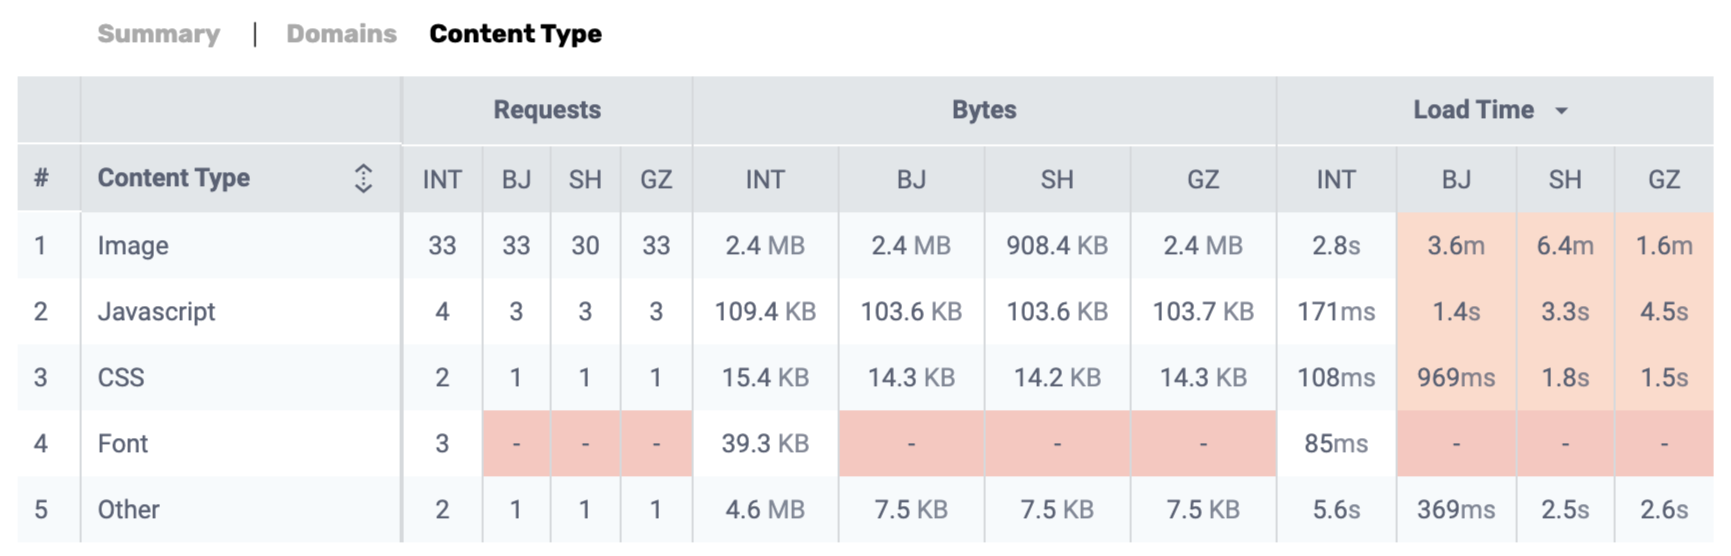The image size is (1731, 556).
Task: Select the Javascript row label
Action: [156, 312]
